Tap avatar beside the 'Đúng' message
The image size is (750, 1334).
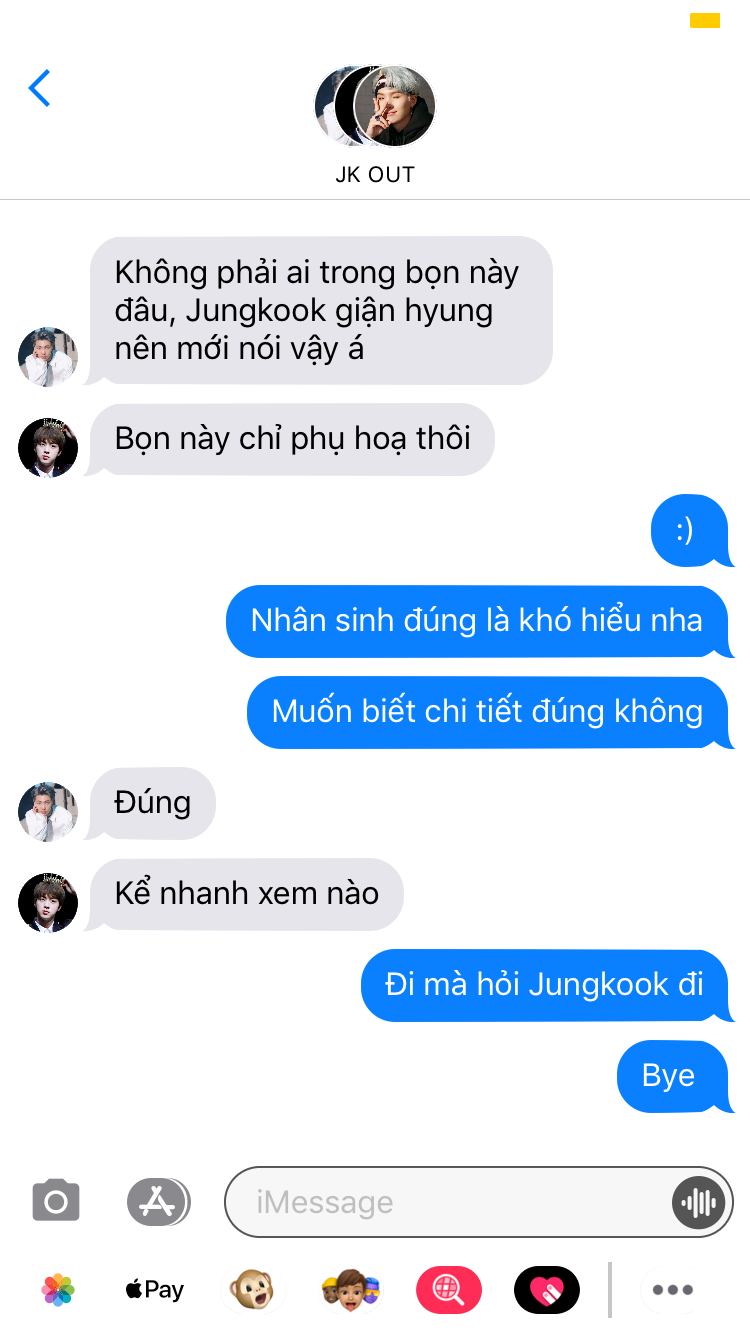pos(48,811)
